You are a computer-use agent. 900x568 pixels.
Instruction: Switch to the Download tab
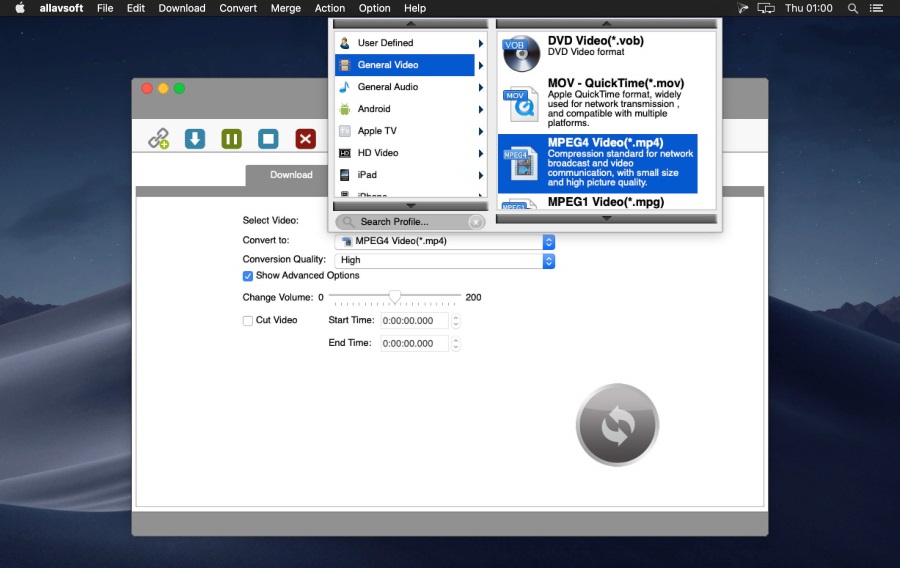pyautogui.click(x=291, y=175)
